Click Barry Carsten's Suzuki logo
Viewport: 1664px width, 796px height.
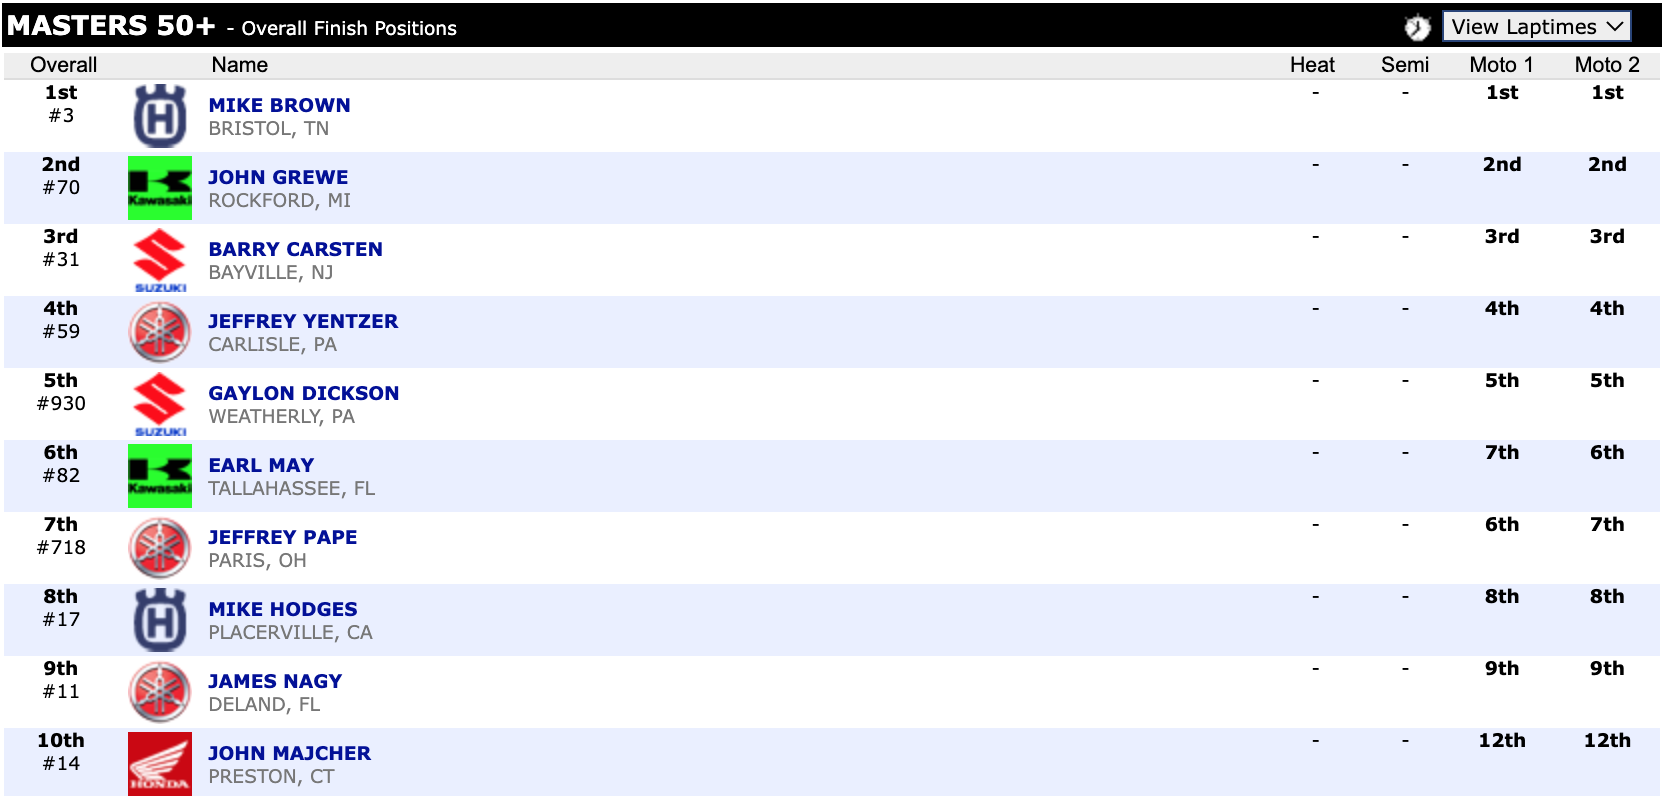pyautogui.click(x=160, y=260)
